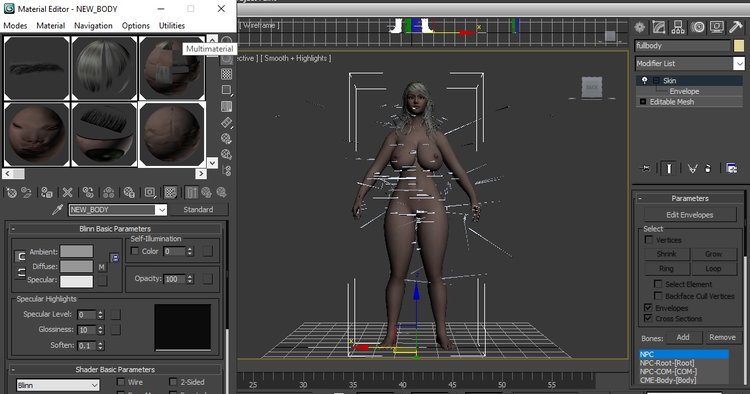
Task: Click the Go to Parent icon
Action: point(207,193)
